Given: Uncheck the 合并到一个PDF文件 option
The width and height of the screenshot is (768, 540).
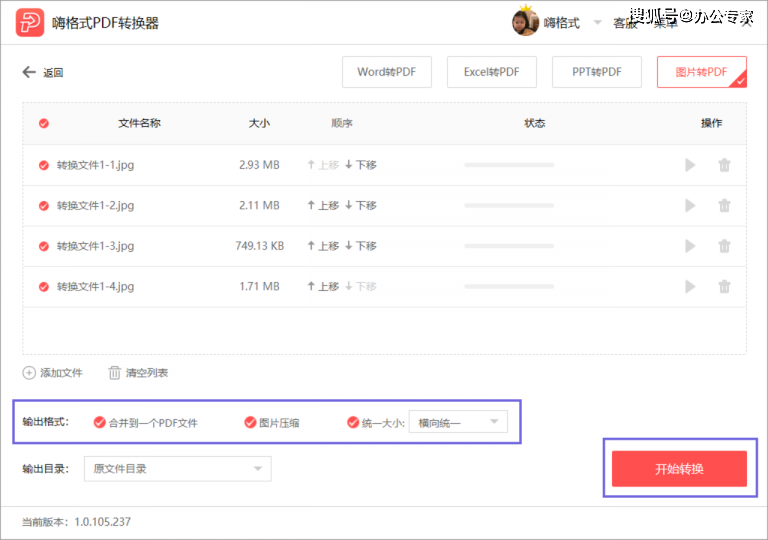Looking at the screenshot, I should tap(99, 422).
